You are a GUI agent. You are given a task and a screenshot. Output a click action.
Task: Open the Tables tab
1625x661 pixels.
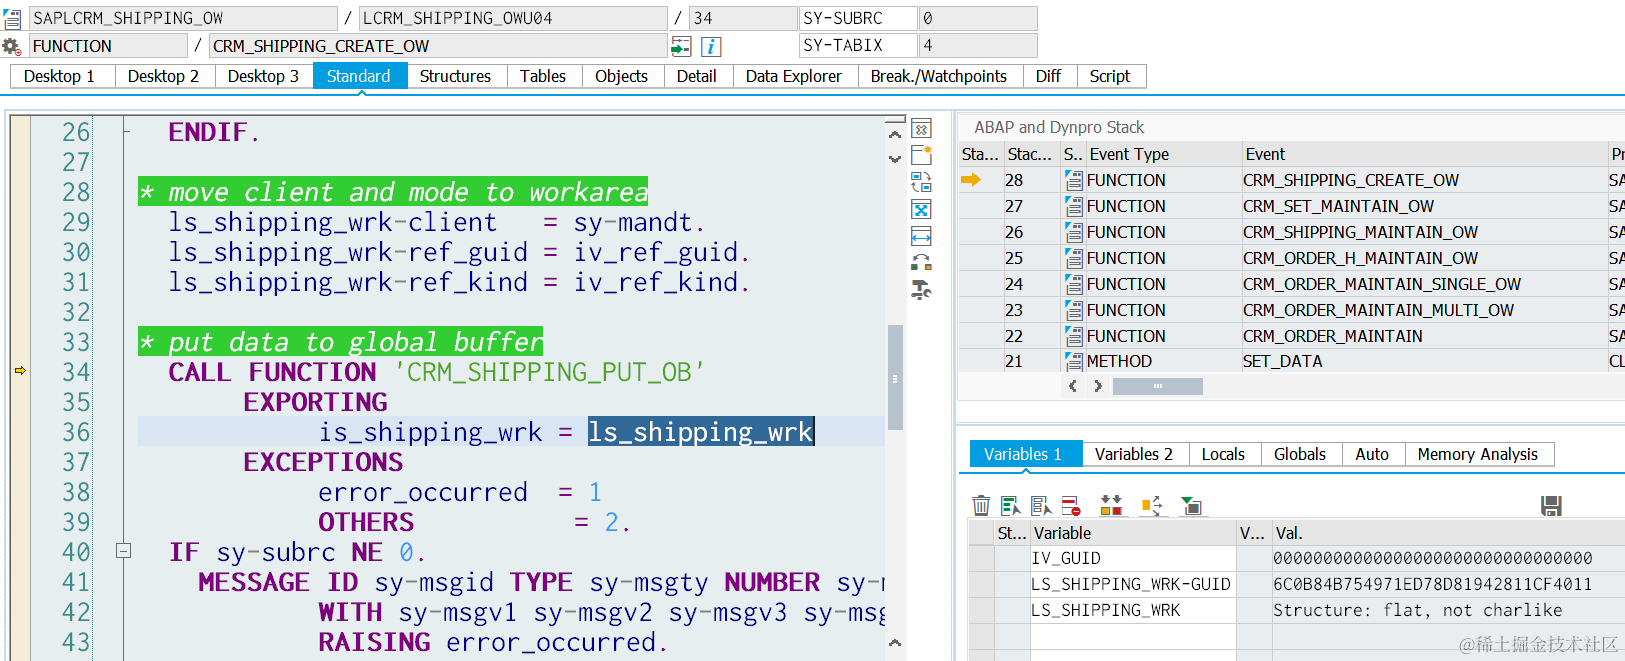(x=543, y=76)
